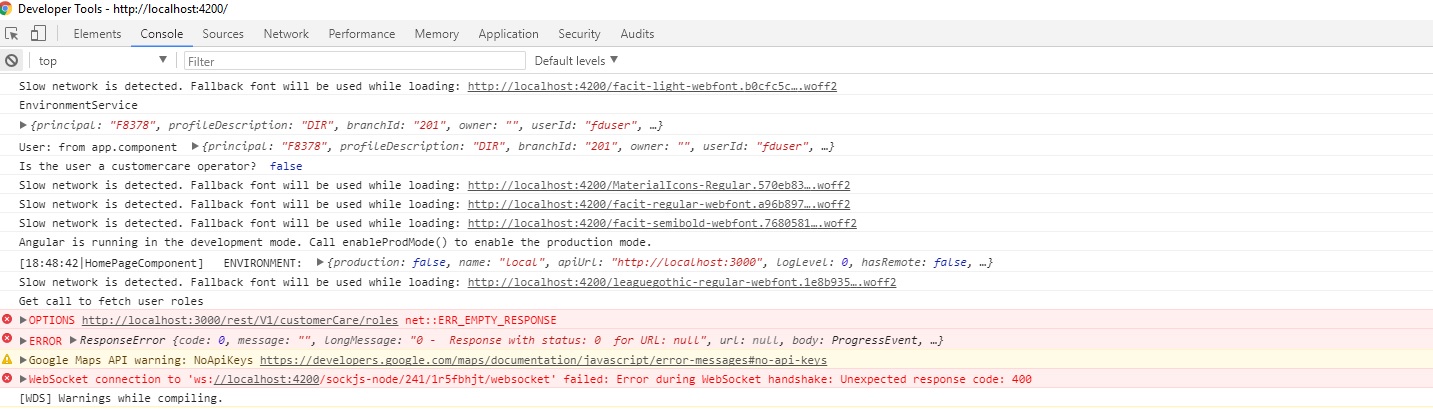This screenshot has width=1433, height=409.
Task: Click 'Angular is running in the development mode' message
Action: click(335, 243)
